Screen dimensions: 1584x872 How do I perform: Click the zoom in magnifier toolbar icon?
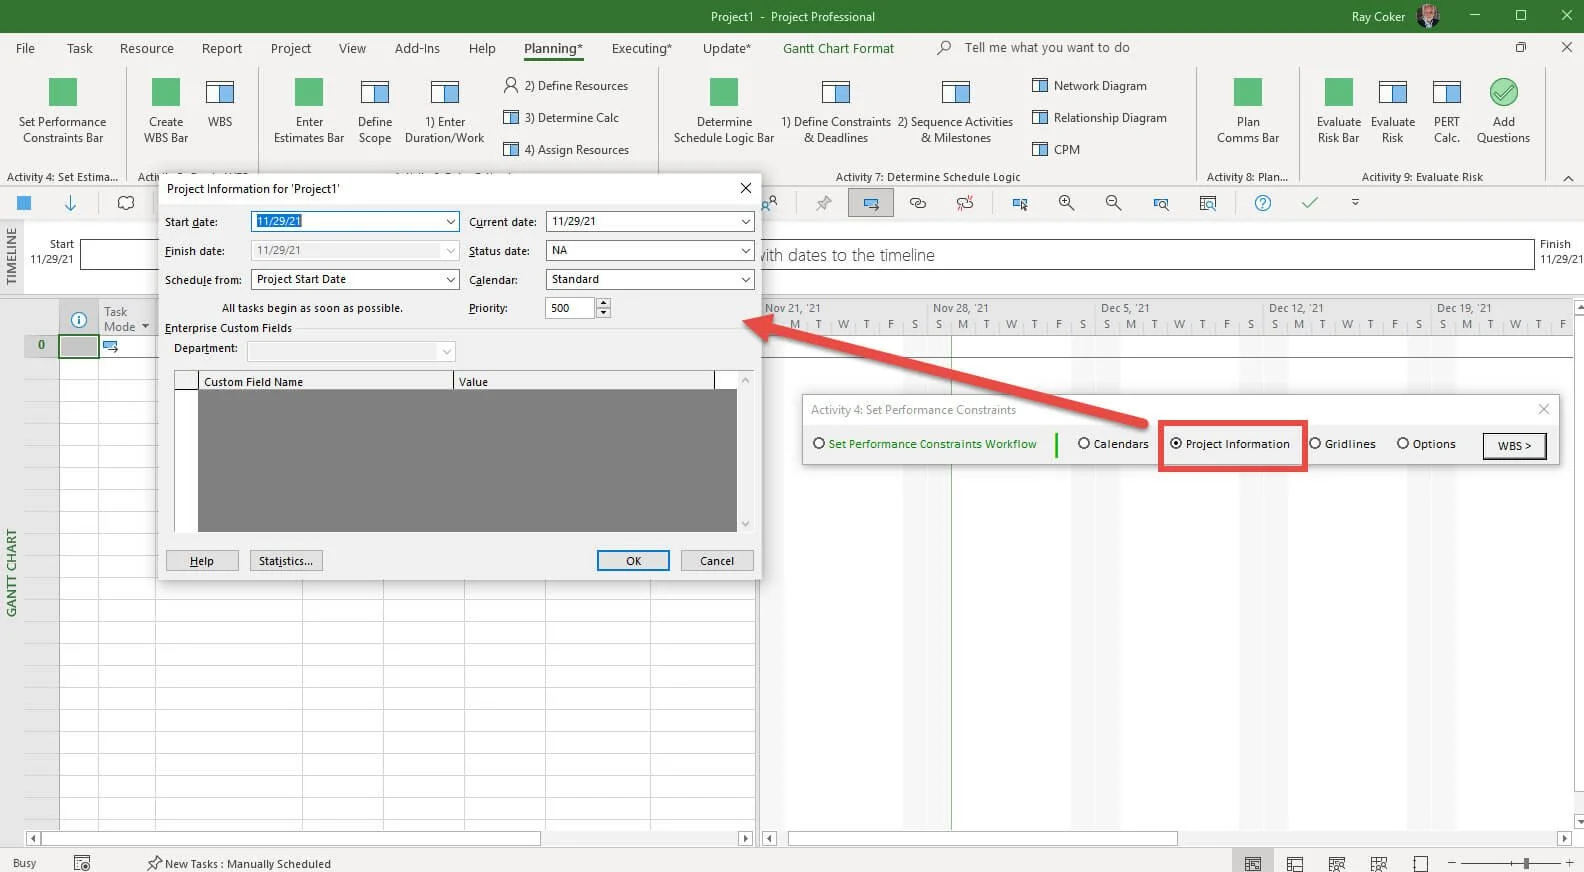1067,203
